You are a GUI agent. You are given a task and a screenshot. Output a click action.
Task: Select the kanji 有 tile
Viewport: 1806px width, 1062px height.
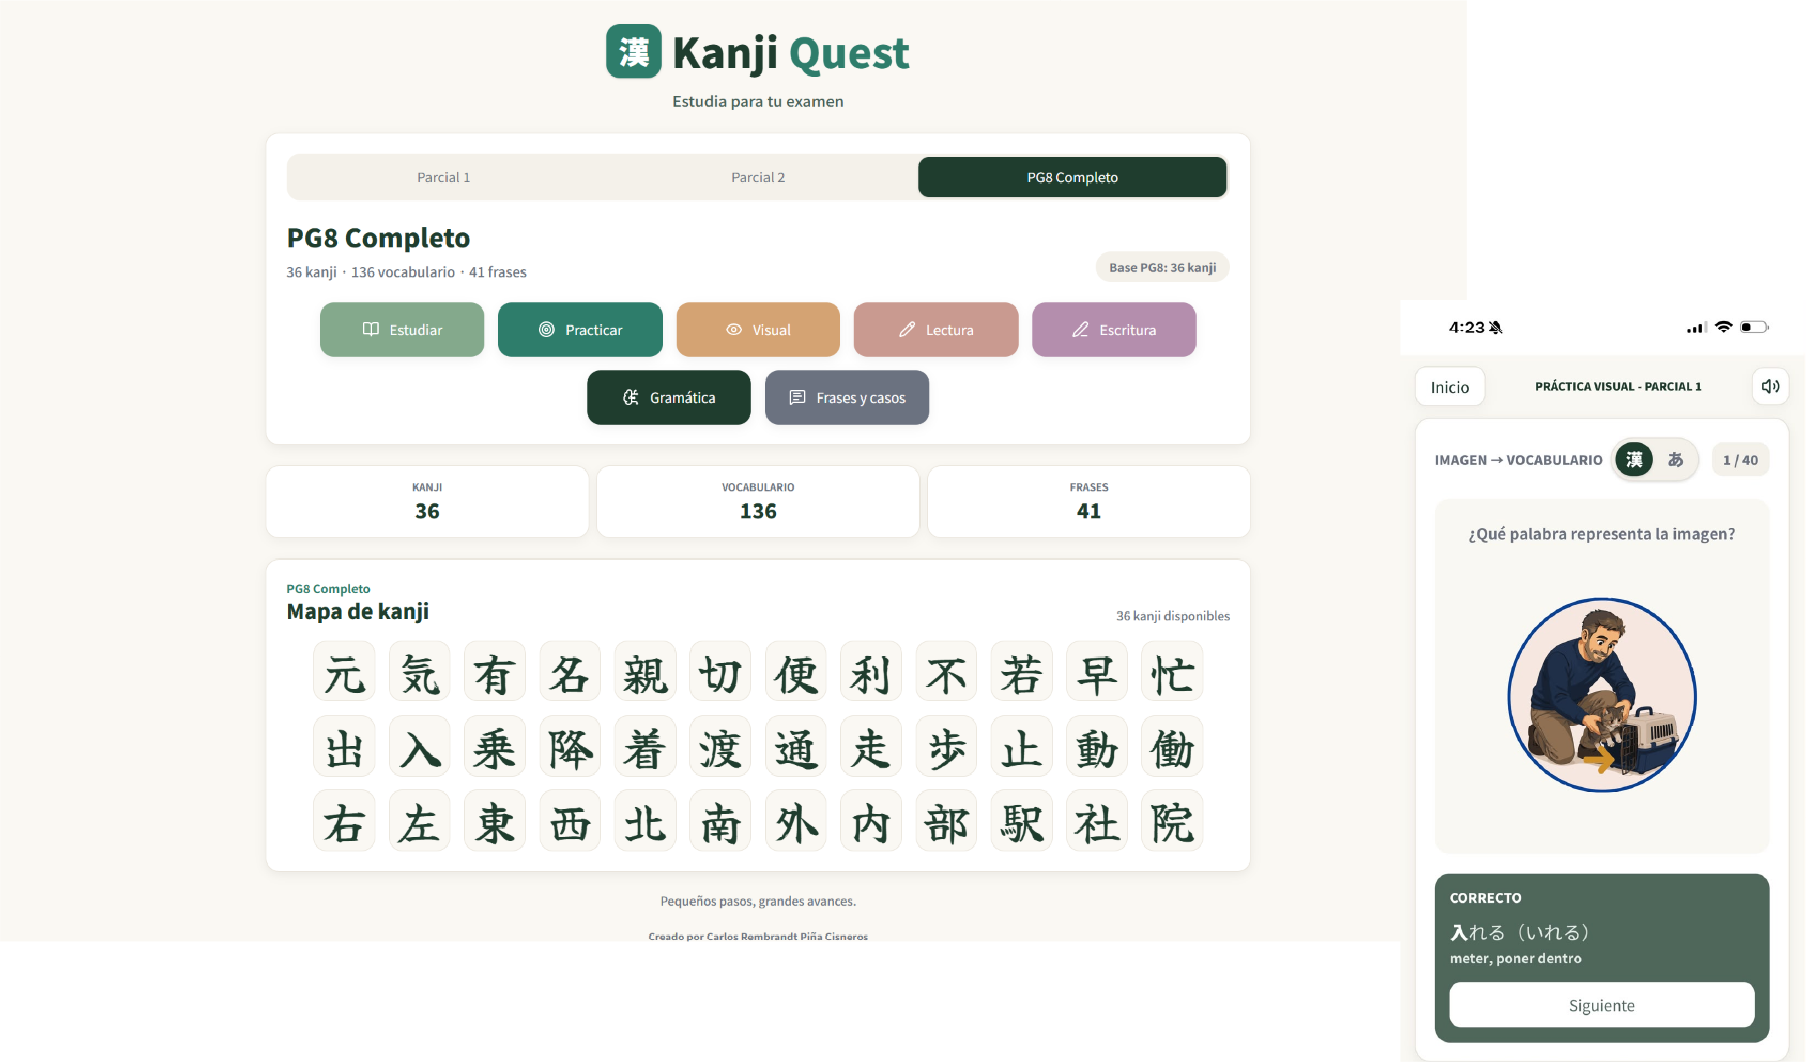click(495, 671)
